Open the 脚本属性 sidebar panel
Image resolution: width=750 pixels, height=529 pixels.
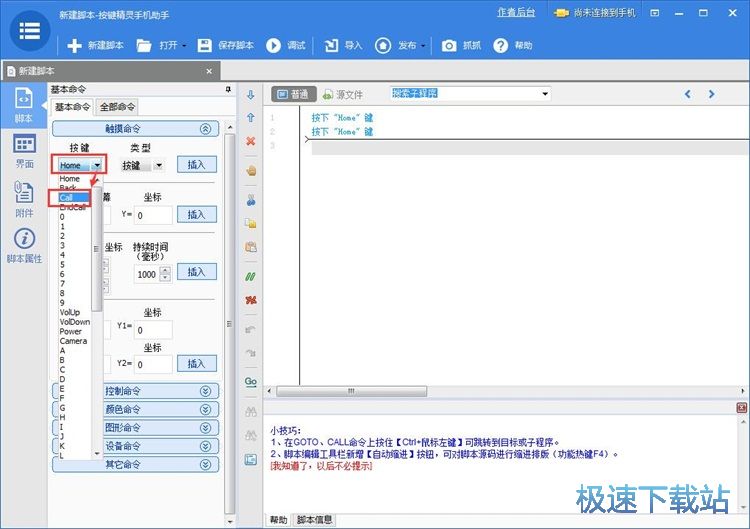(24, 246)
